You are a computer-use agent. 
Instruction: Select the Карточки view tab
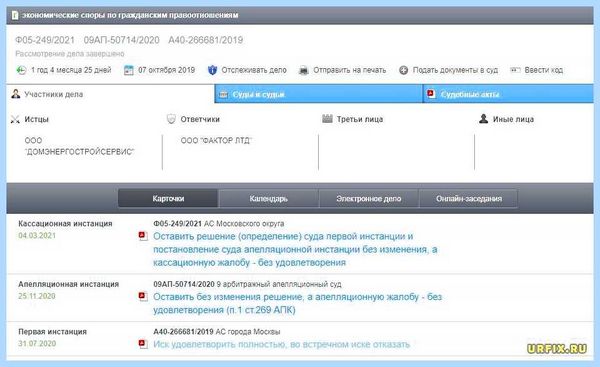click(168, 199)
